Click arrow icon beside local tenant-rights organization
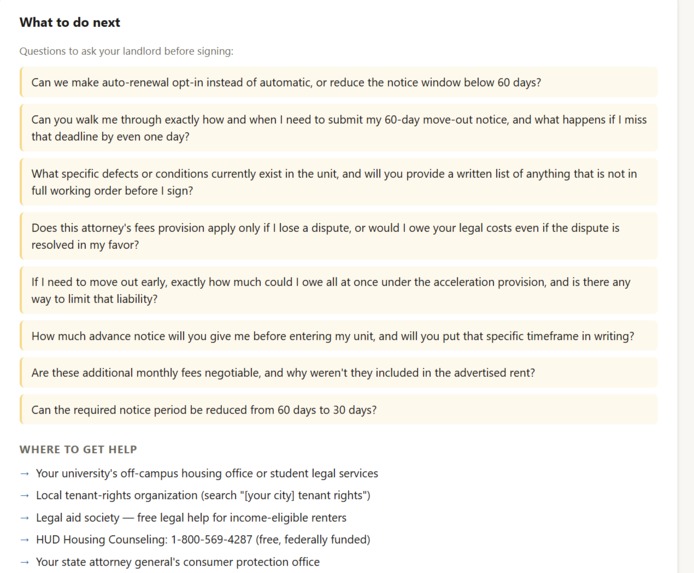Image resolution: width=694 pixels, height=573 pixels. 25,496
